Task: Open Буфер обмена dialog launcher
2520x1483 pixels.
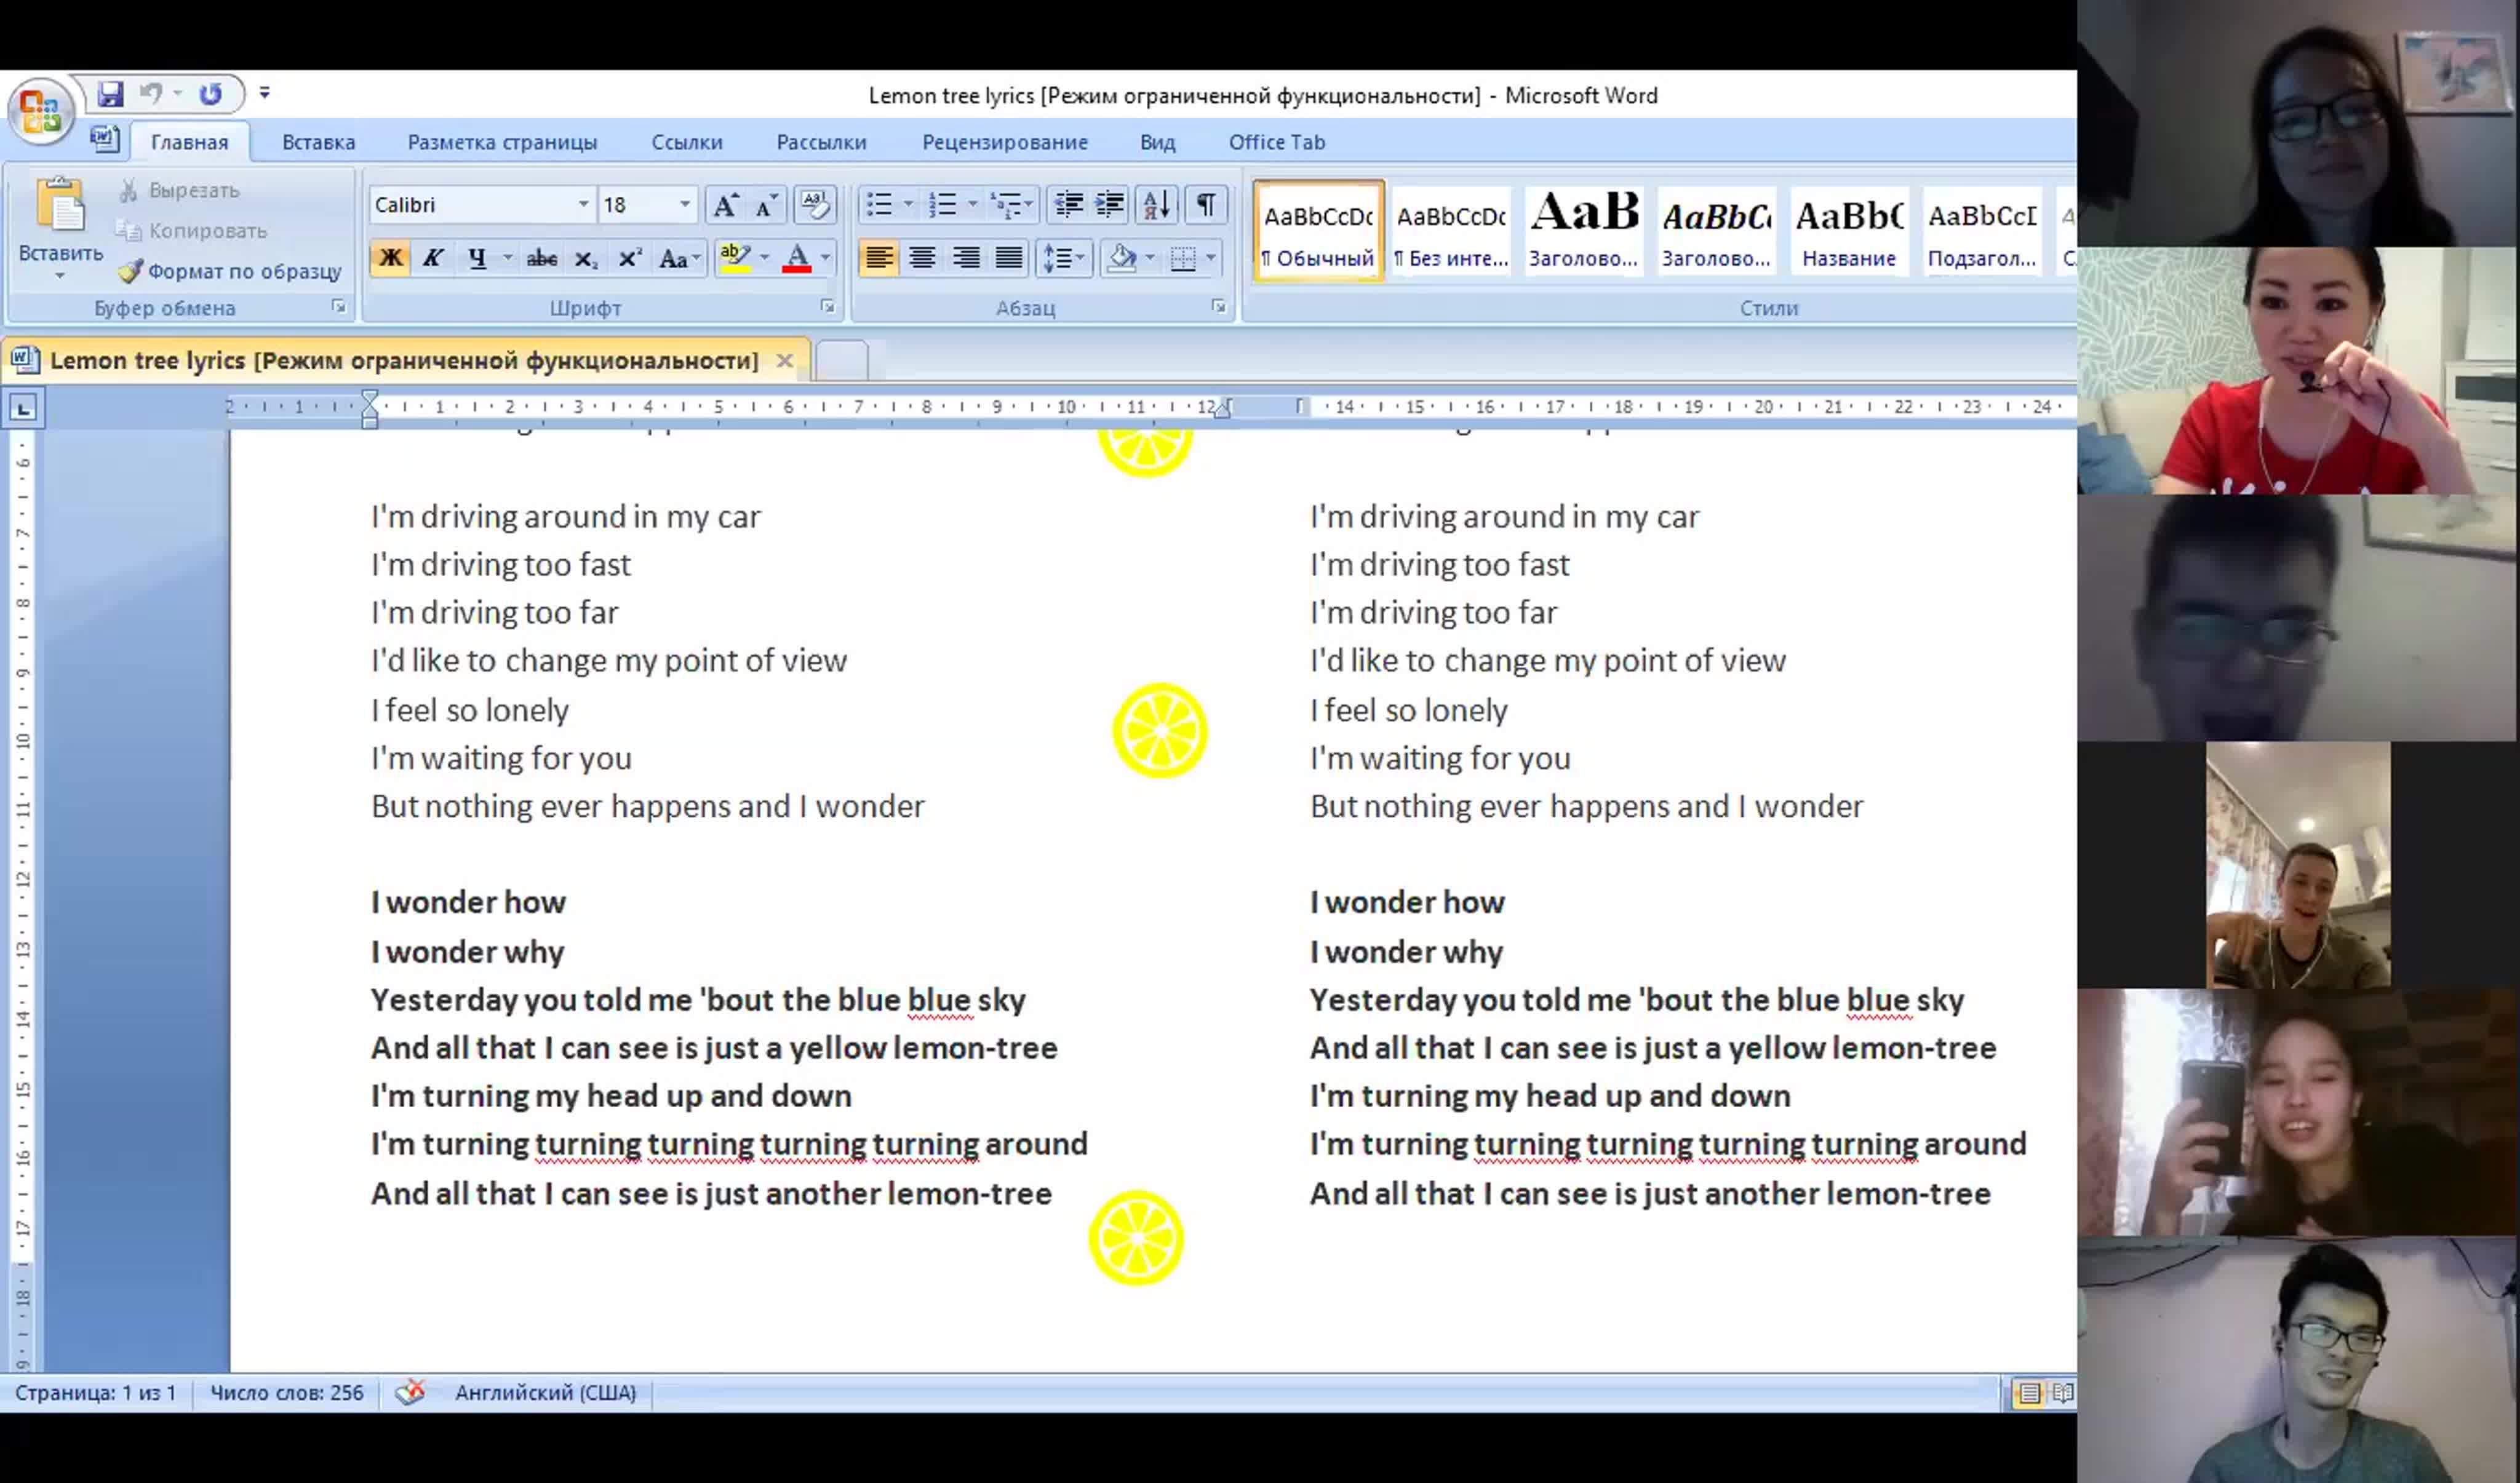Action: coord(338,307)
